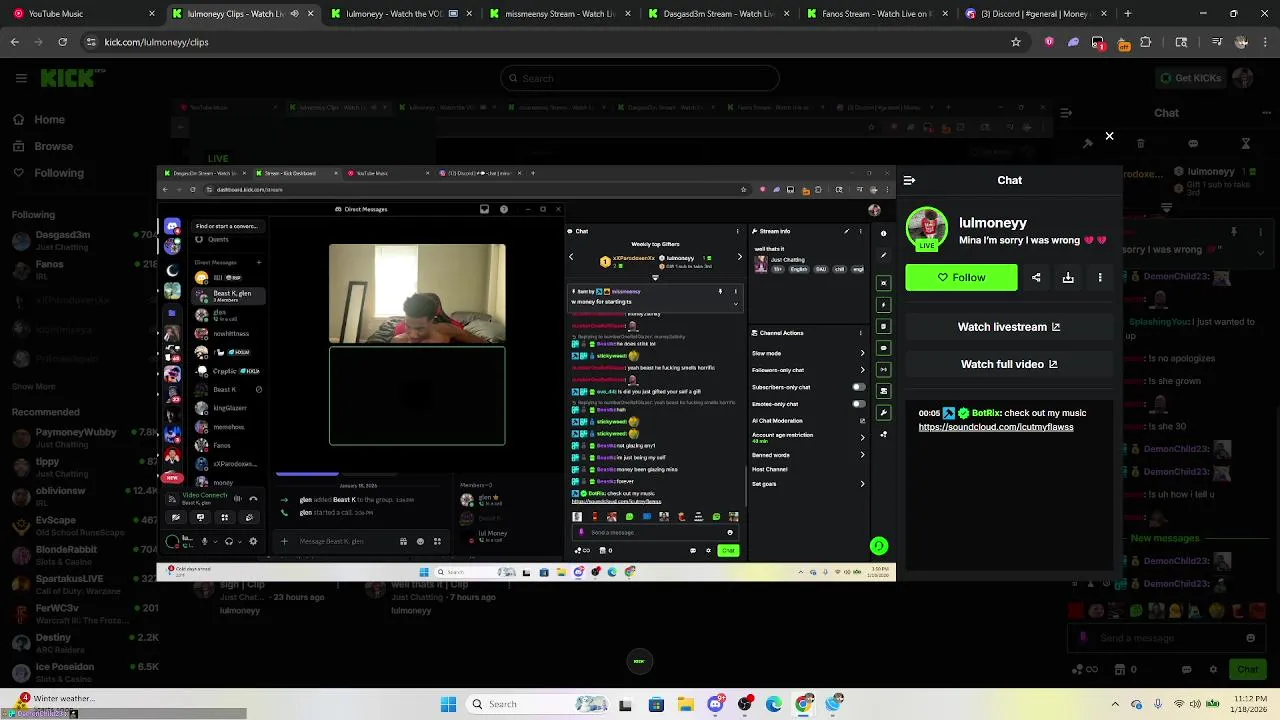Image resolution: width=1280 pixels, height=720 pixels.
Task: Open lulmoneyy's live avatar in the overlay
Action: click(x=927, y=229)
